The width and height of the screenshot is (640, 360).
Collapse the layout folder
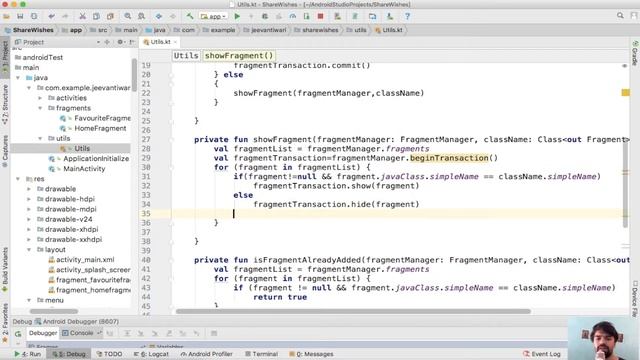[29, 249]
